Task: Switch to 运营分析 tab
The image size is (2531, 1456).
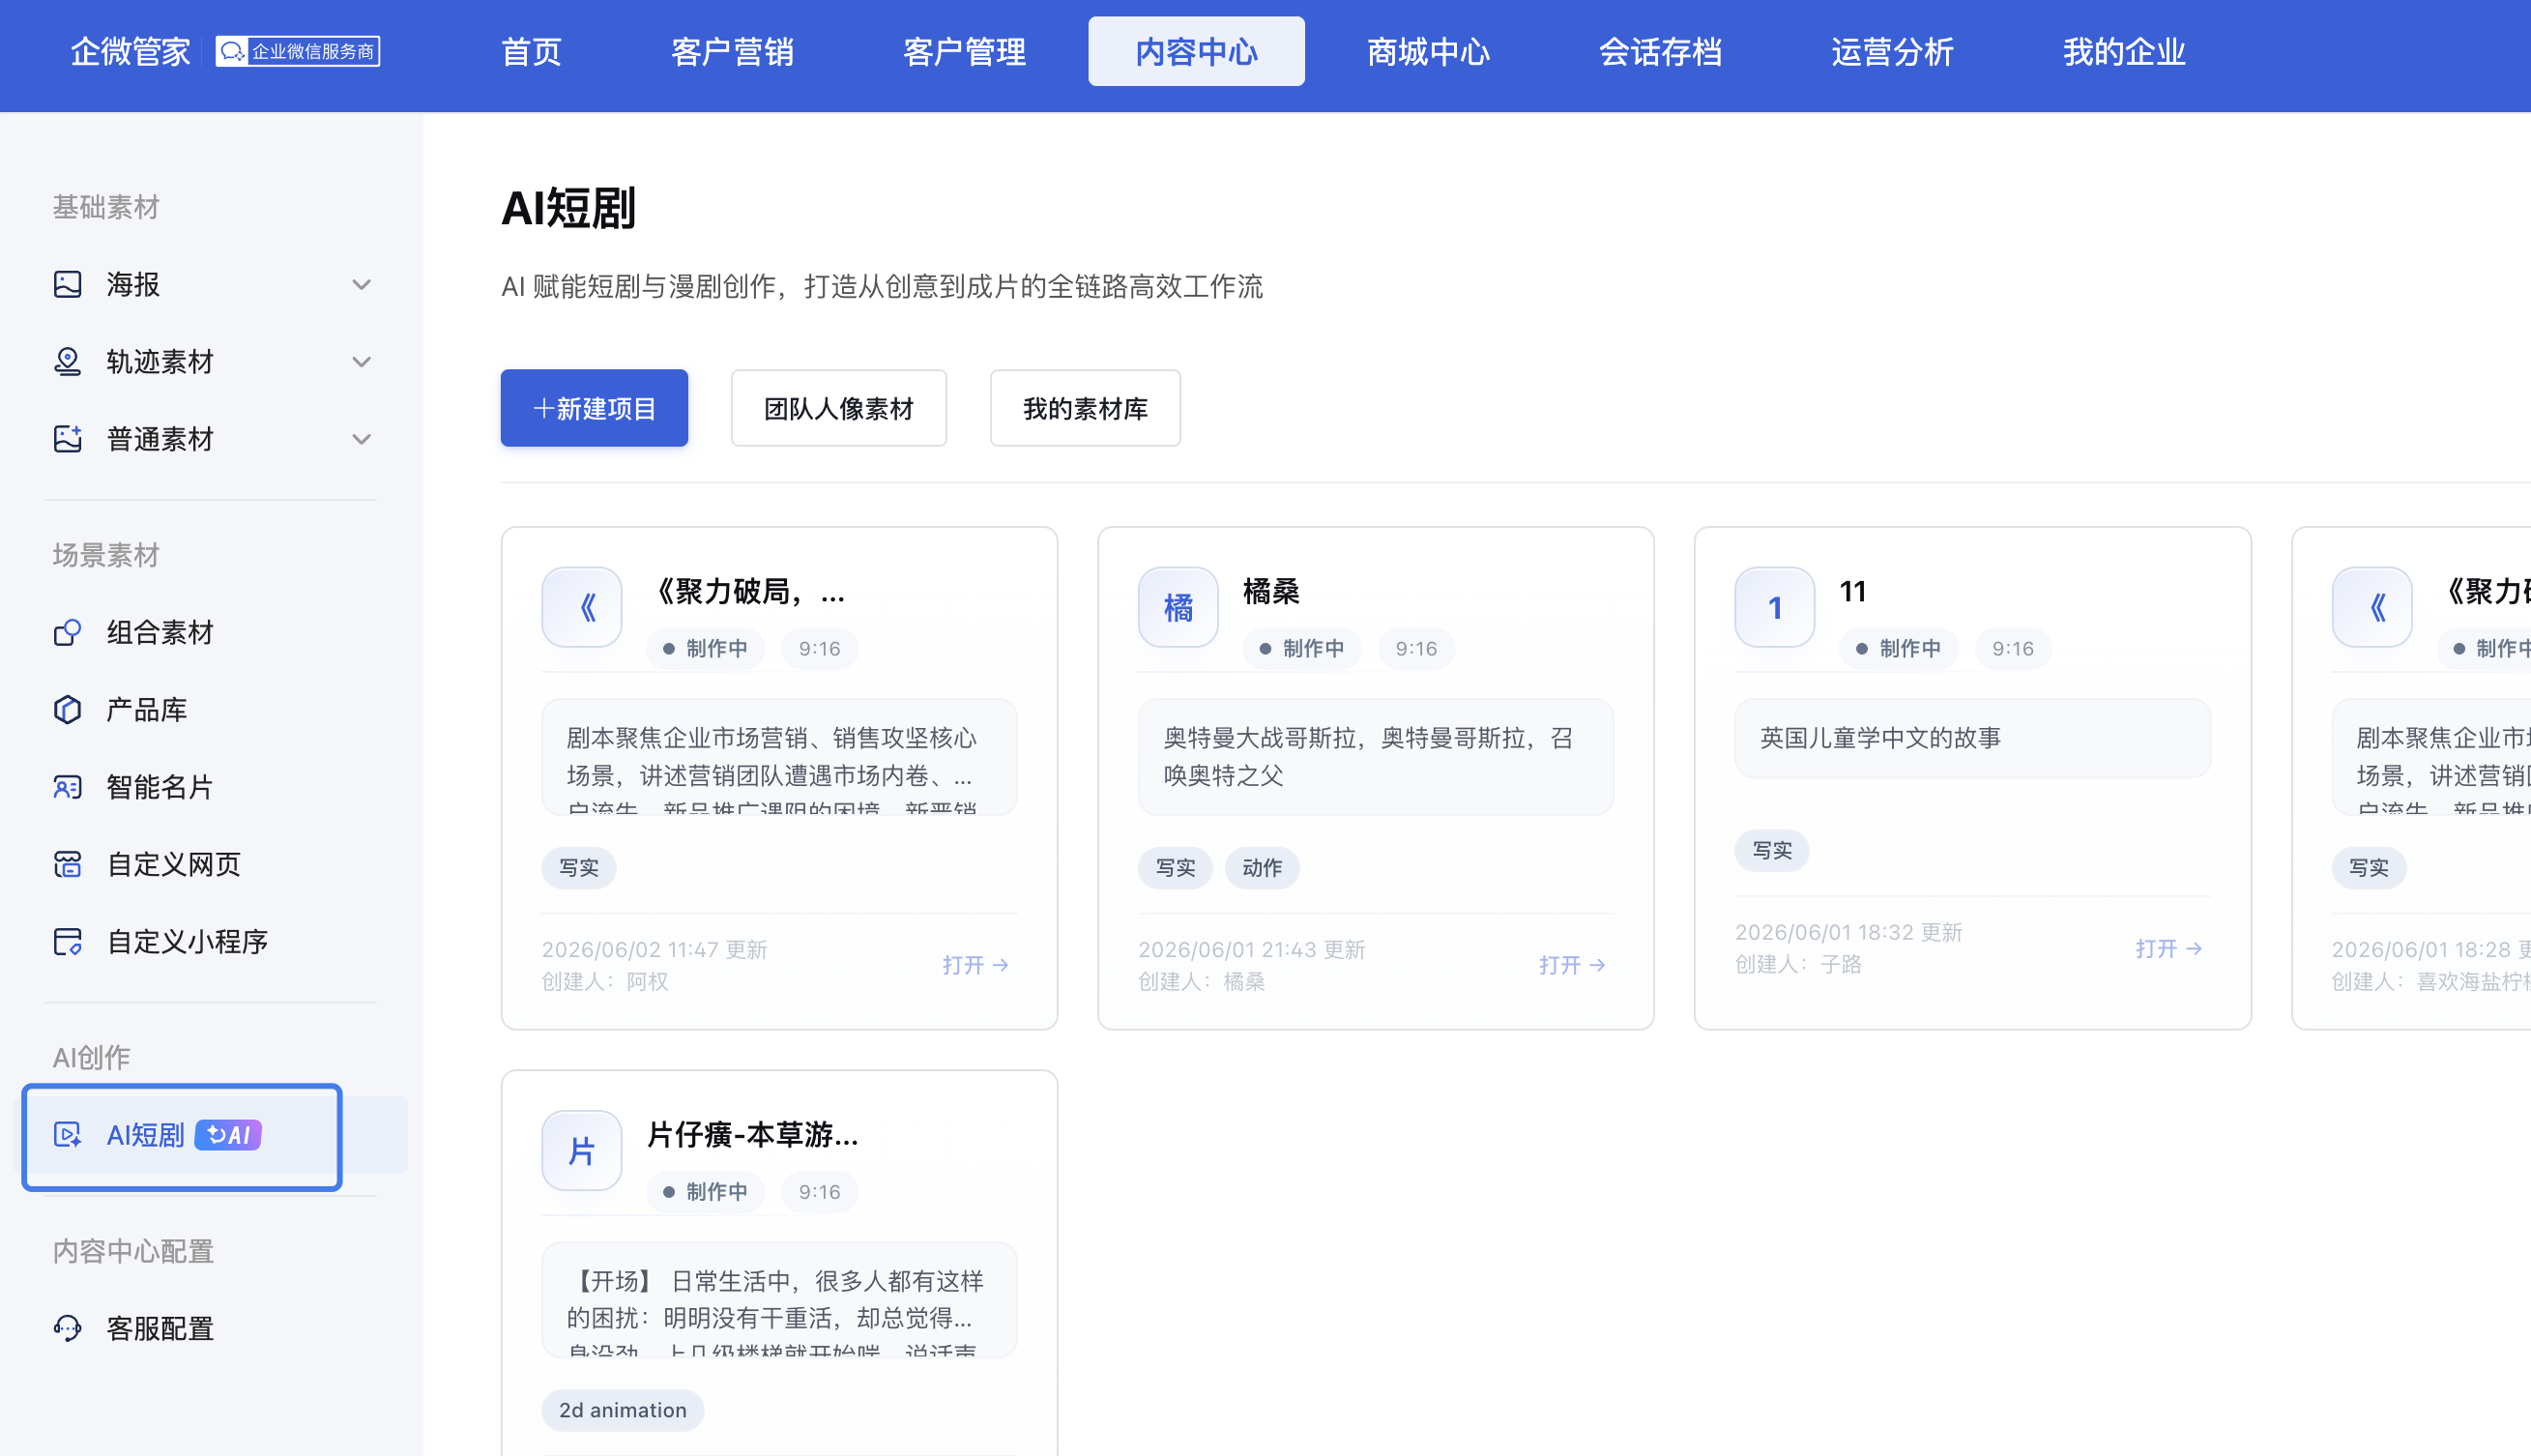Action: tap(1892, 52)
